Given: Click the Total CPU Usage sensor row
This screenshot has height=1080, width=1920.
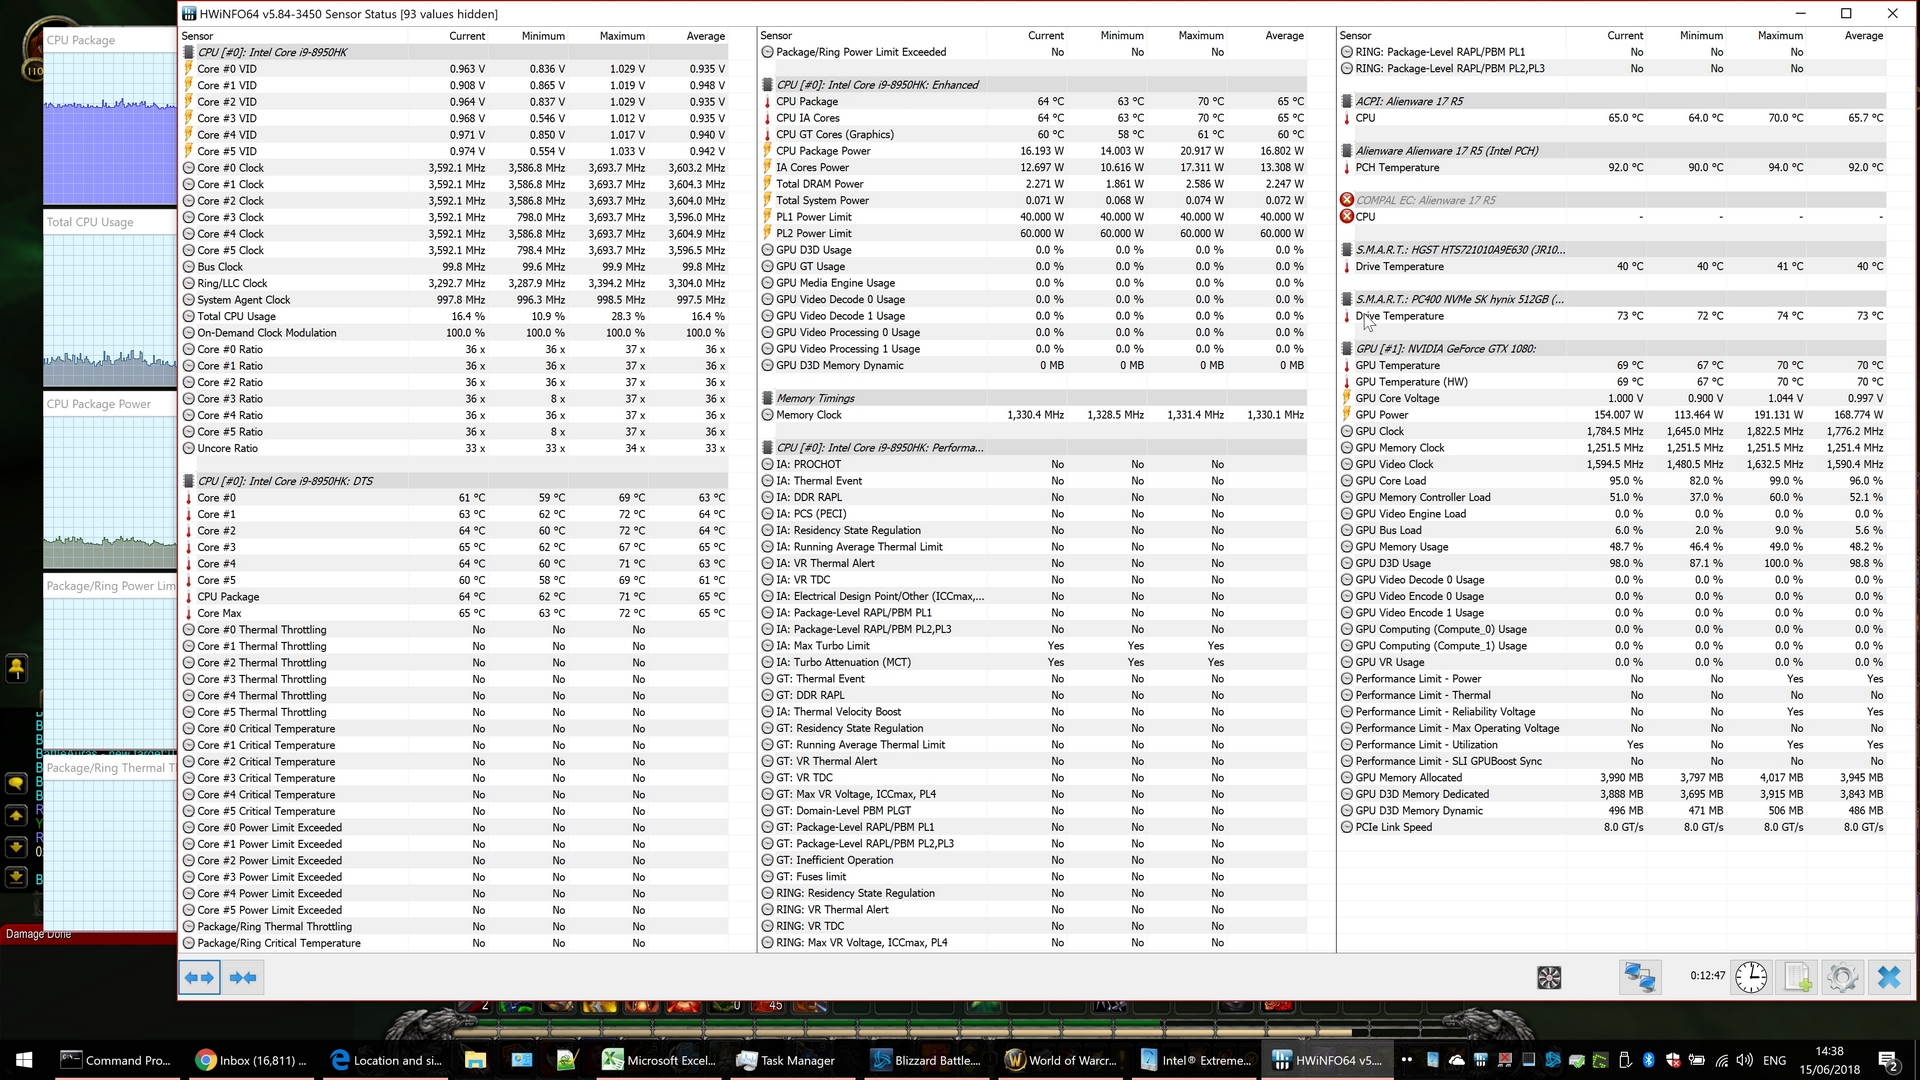Looking at the screenshot, I should (455, 316).
